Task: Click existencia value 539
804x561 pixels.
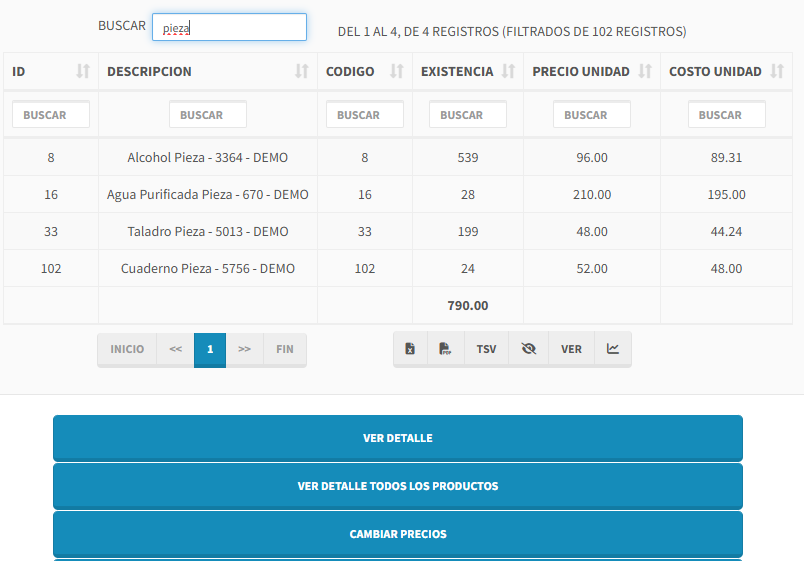Action: [468, 157]
